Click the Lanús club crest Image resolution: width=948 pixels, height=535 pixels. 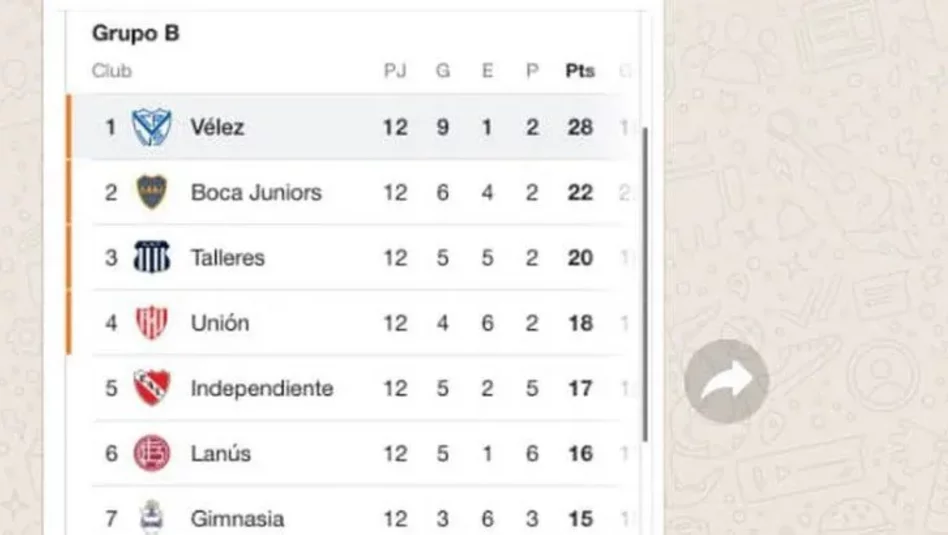coord(152,453)
